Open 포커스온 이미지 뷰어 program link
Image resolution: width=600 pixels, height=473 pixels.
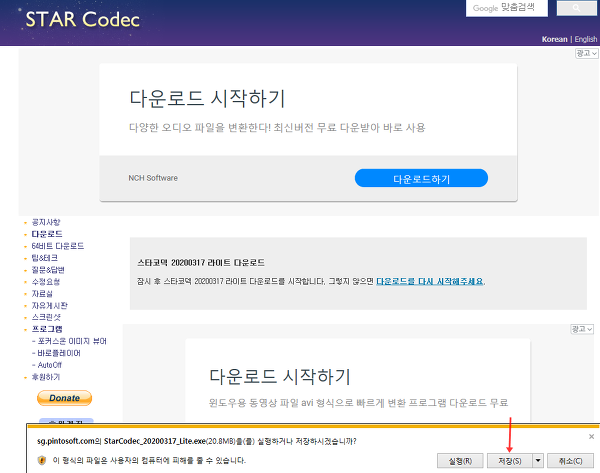72,341
